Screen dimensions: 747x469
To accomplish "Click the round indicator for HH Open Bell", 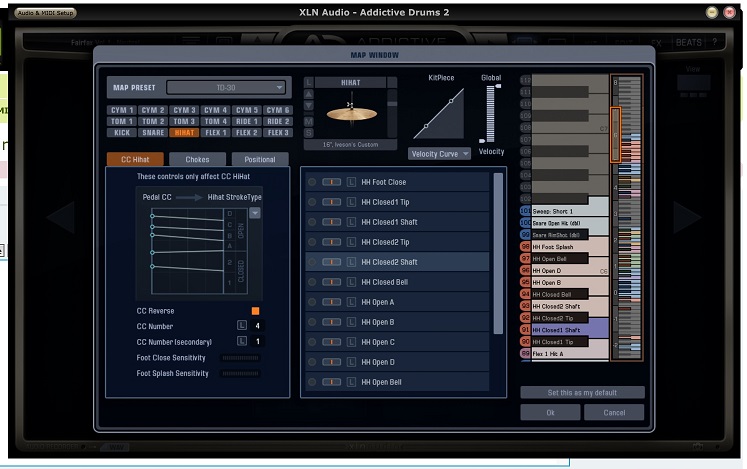I will [312, 382].
